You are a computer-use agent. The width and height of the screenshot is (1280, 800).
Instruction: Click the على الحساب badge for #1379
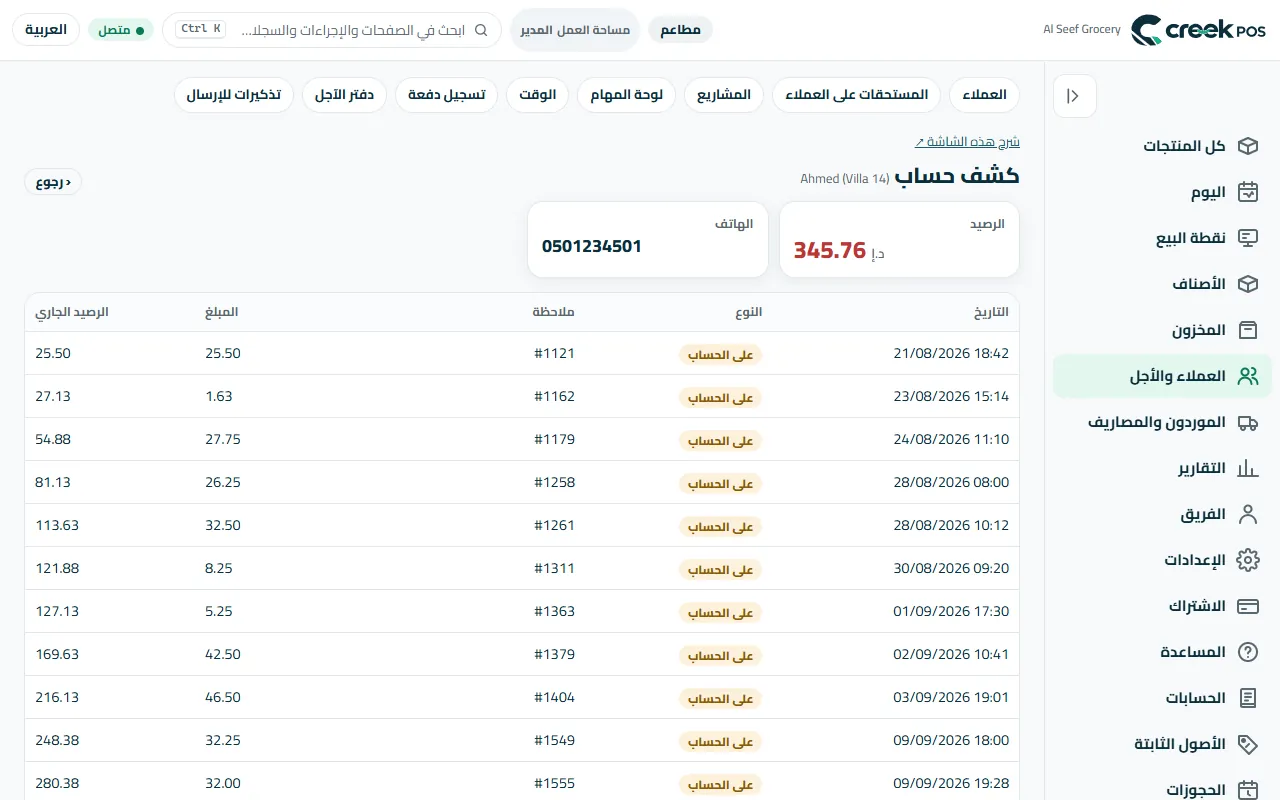tap(720, 656)
